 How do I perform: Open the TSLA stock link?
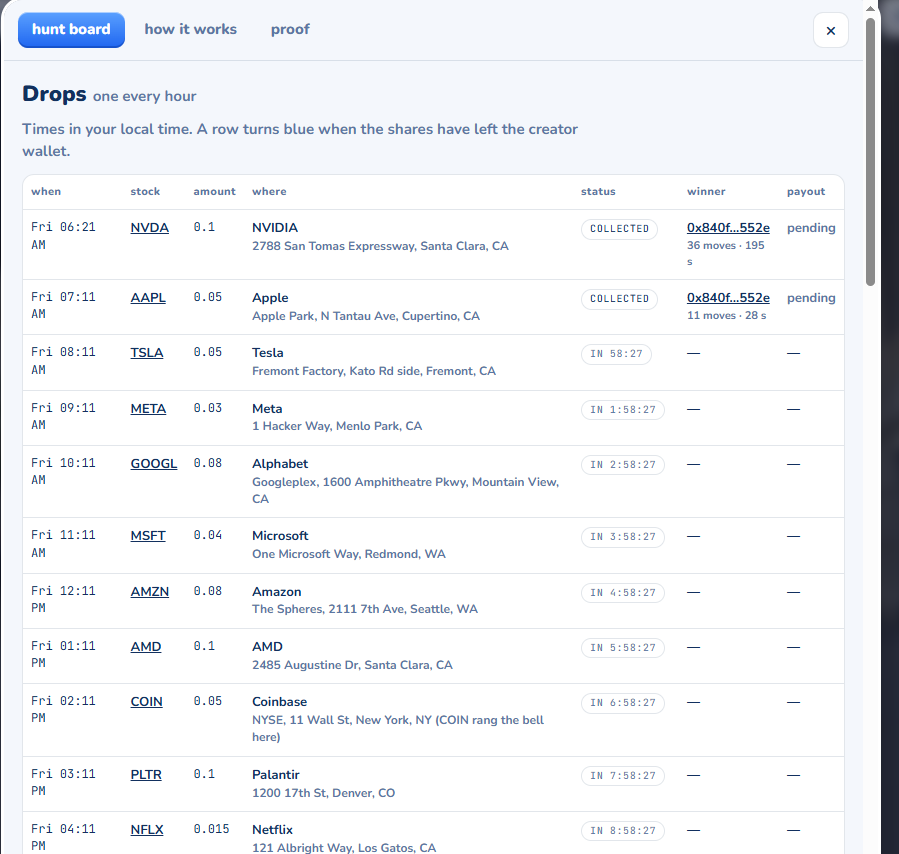pos(147,352)
